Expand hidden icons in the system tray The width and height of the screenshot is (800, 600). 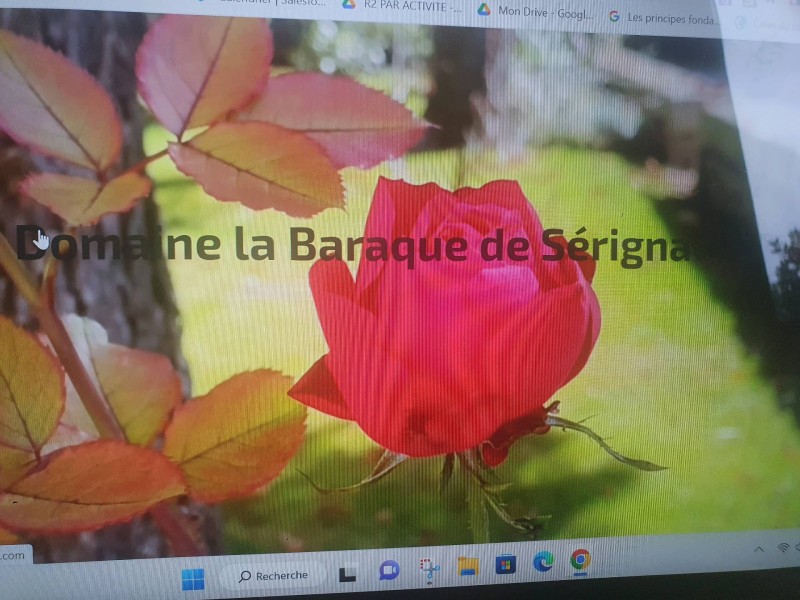[759, 548]
